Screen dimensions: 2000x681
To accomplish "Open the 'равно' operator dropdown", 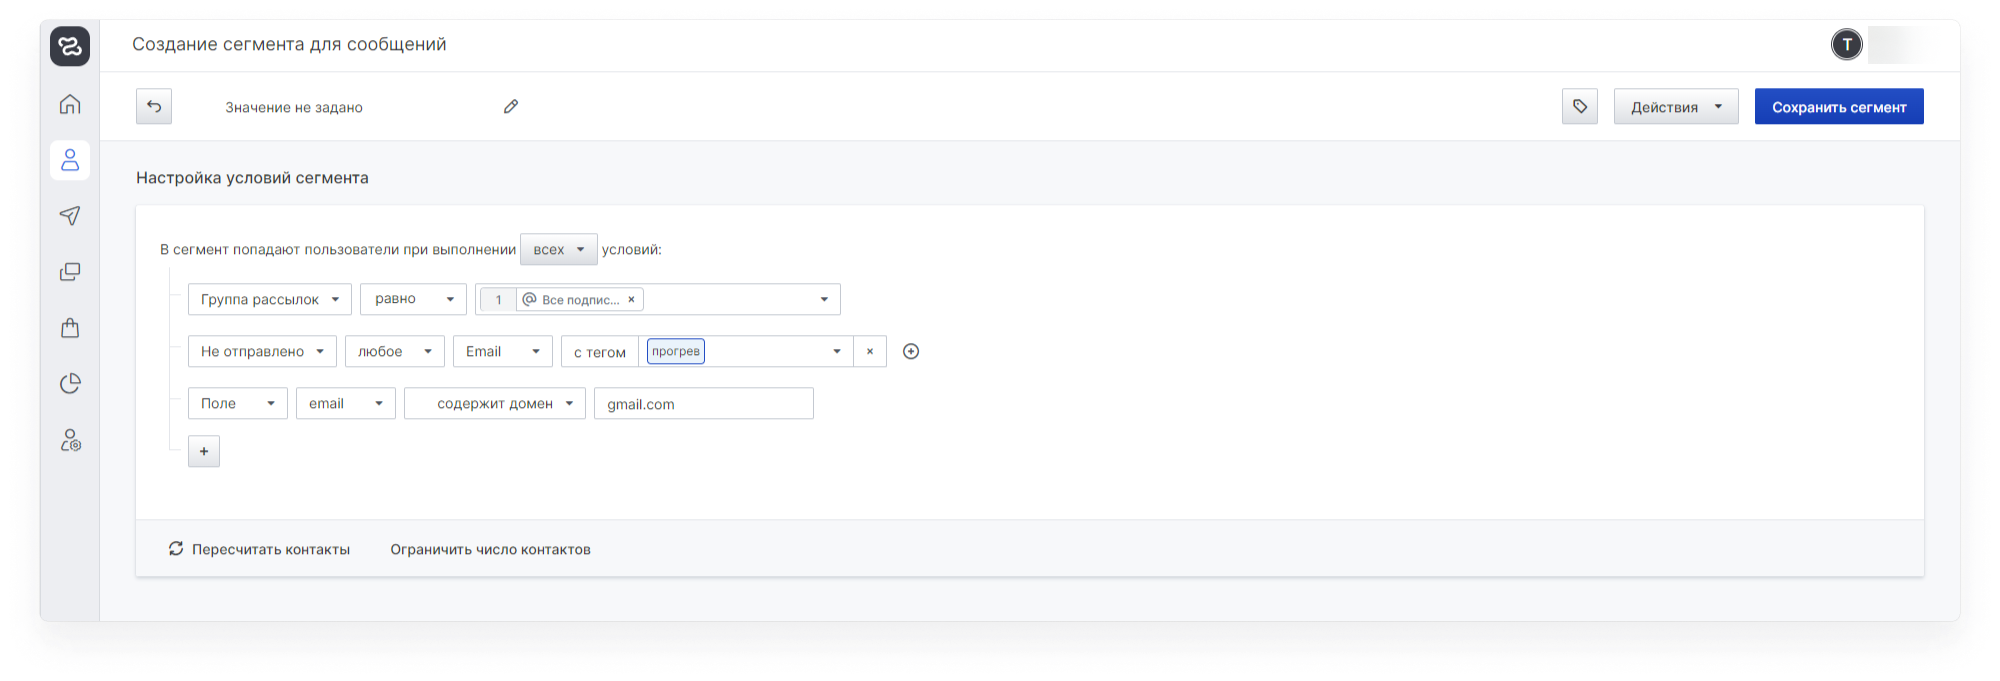I will tap(413, 299).
